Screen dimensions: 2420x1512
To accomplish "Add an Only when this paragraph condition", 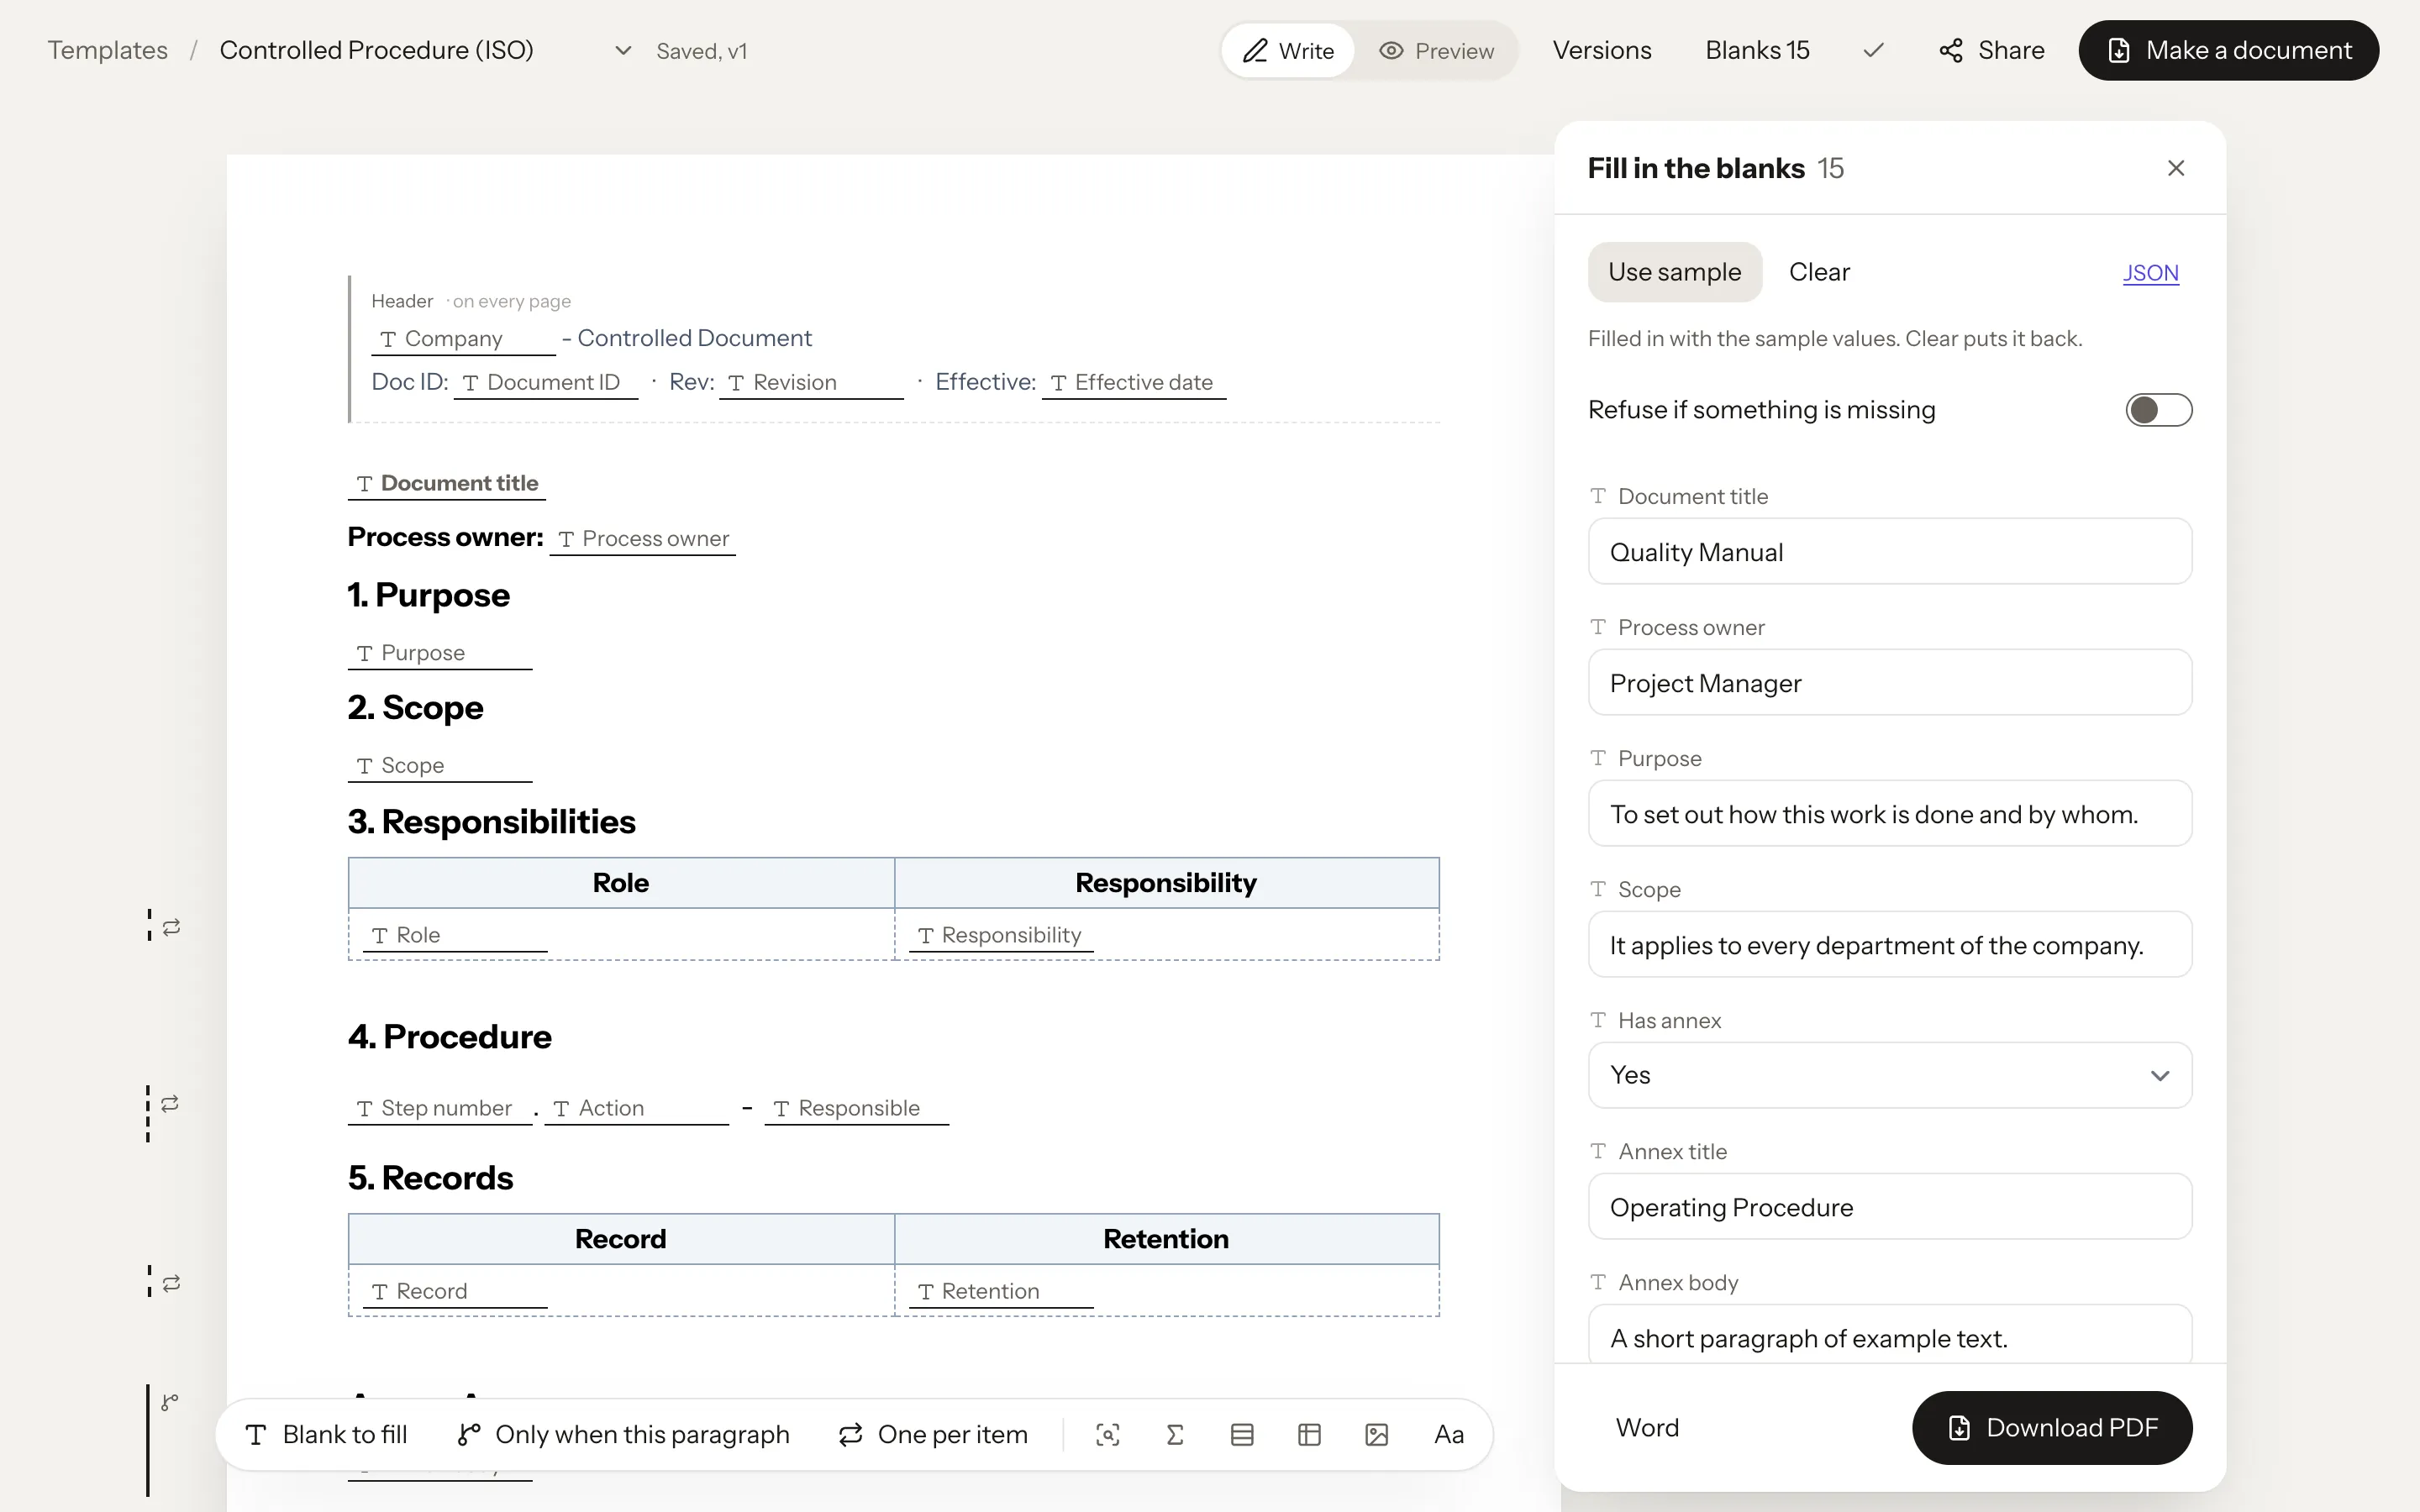I will tap(623, 1434).
